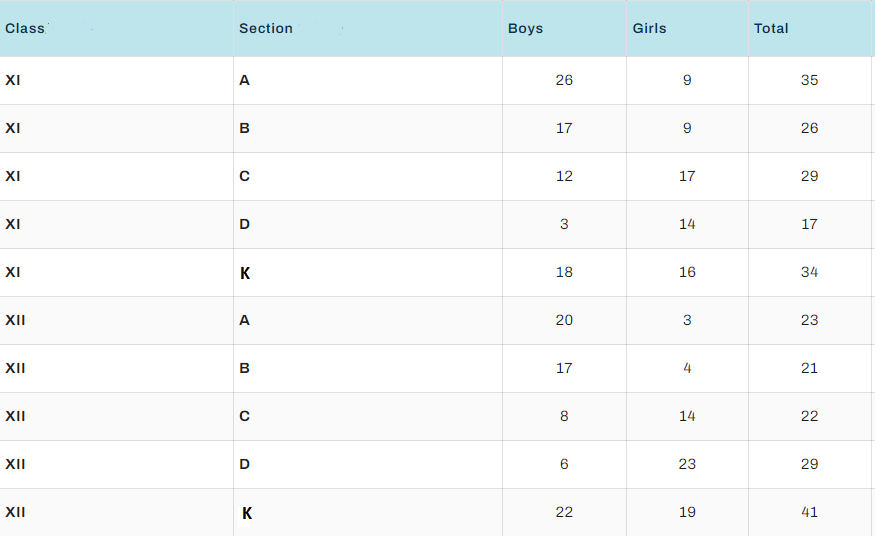Viewport: 875px width, 536px height.
Task: Select Boys count 26 for XI A
Action: (564, 80)
